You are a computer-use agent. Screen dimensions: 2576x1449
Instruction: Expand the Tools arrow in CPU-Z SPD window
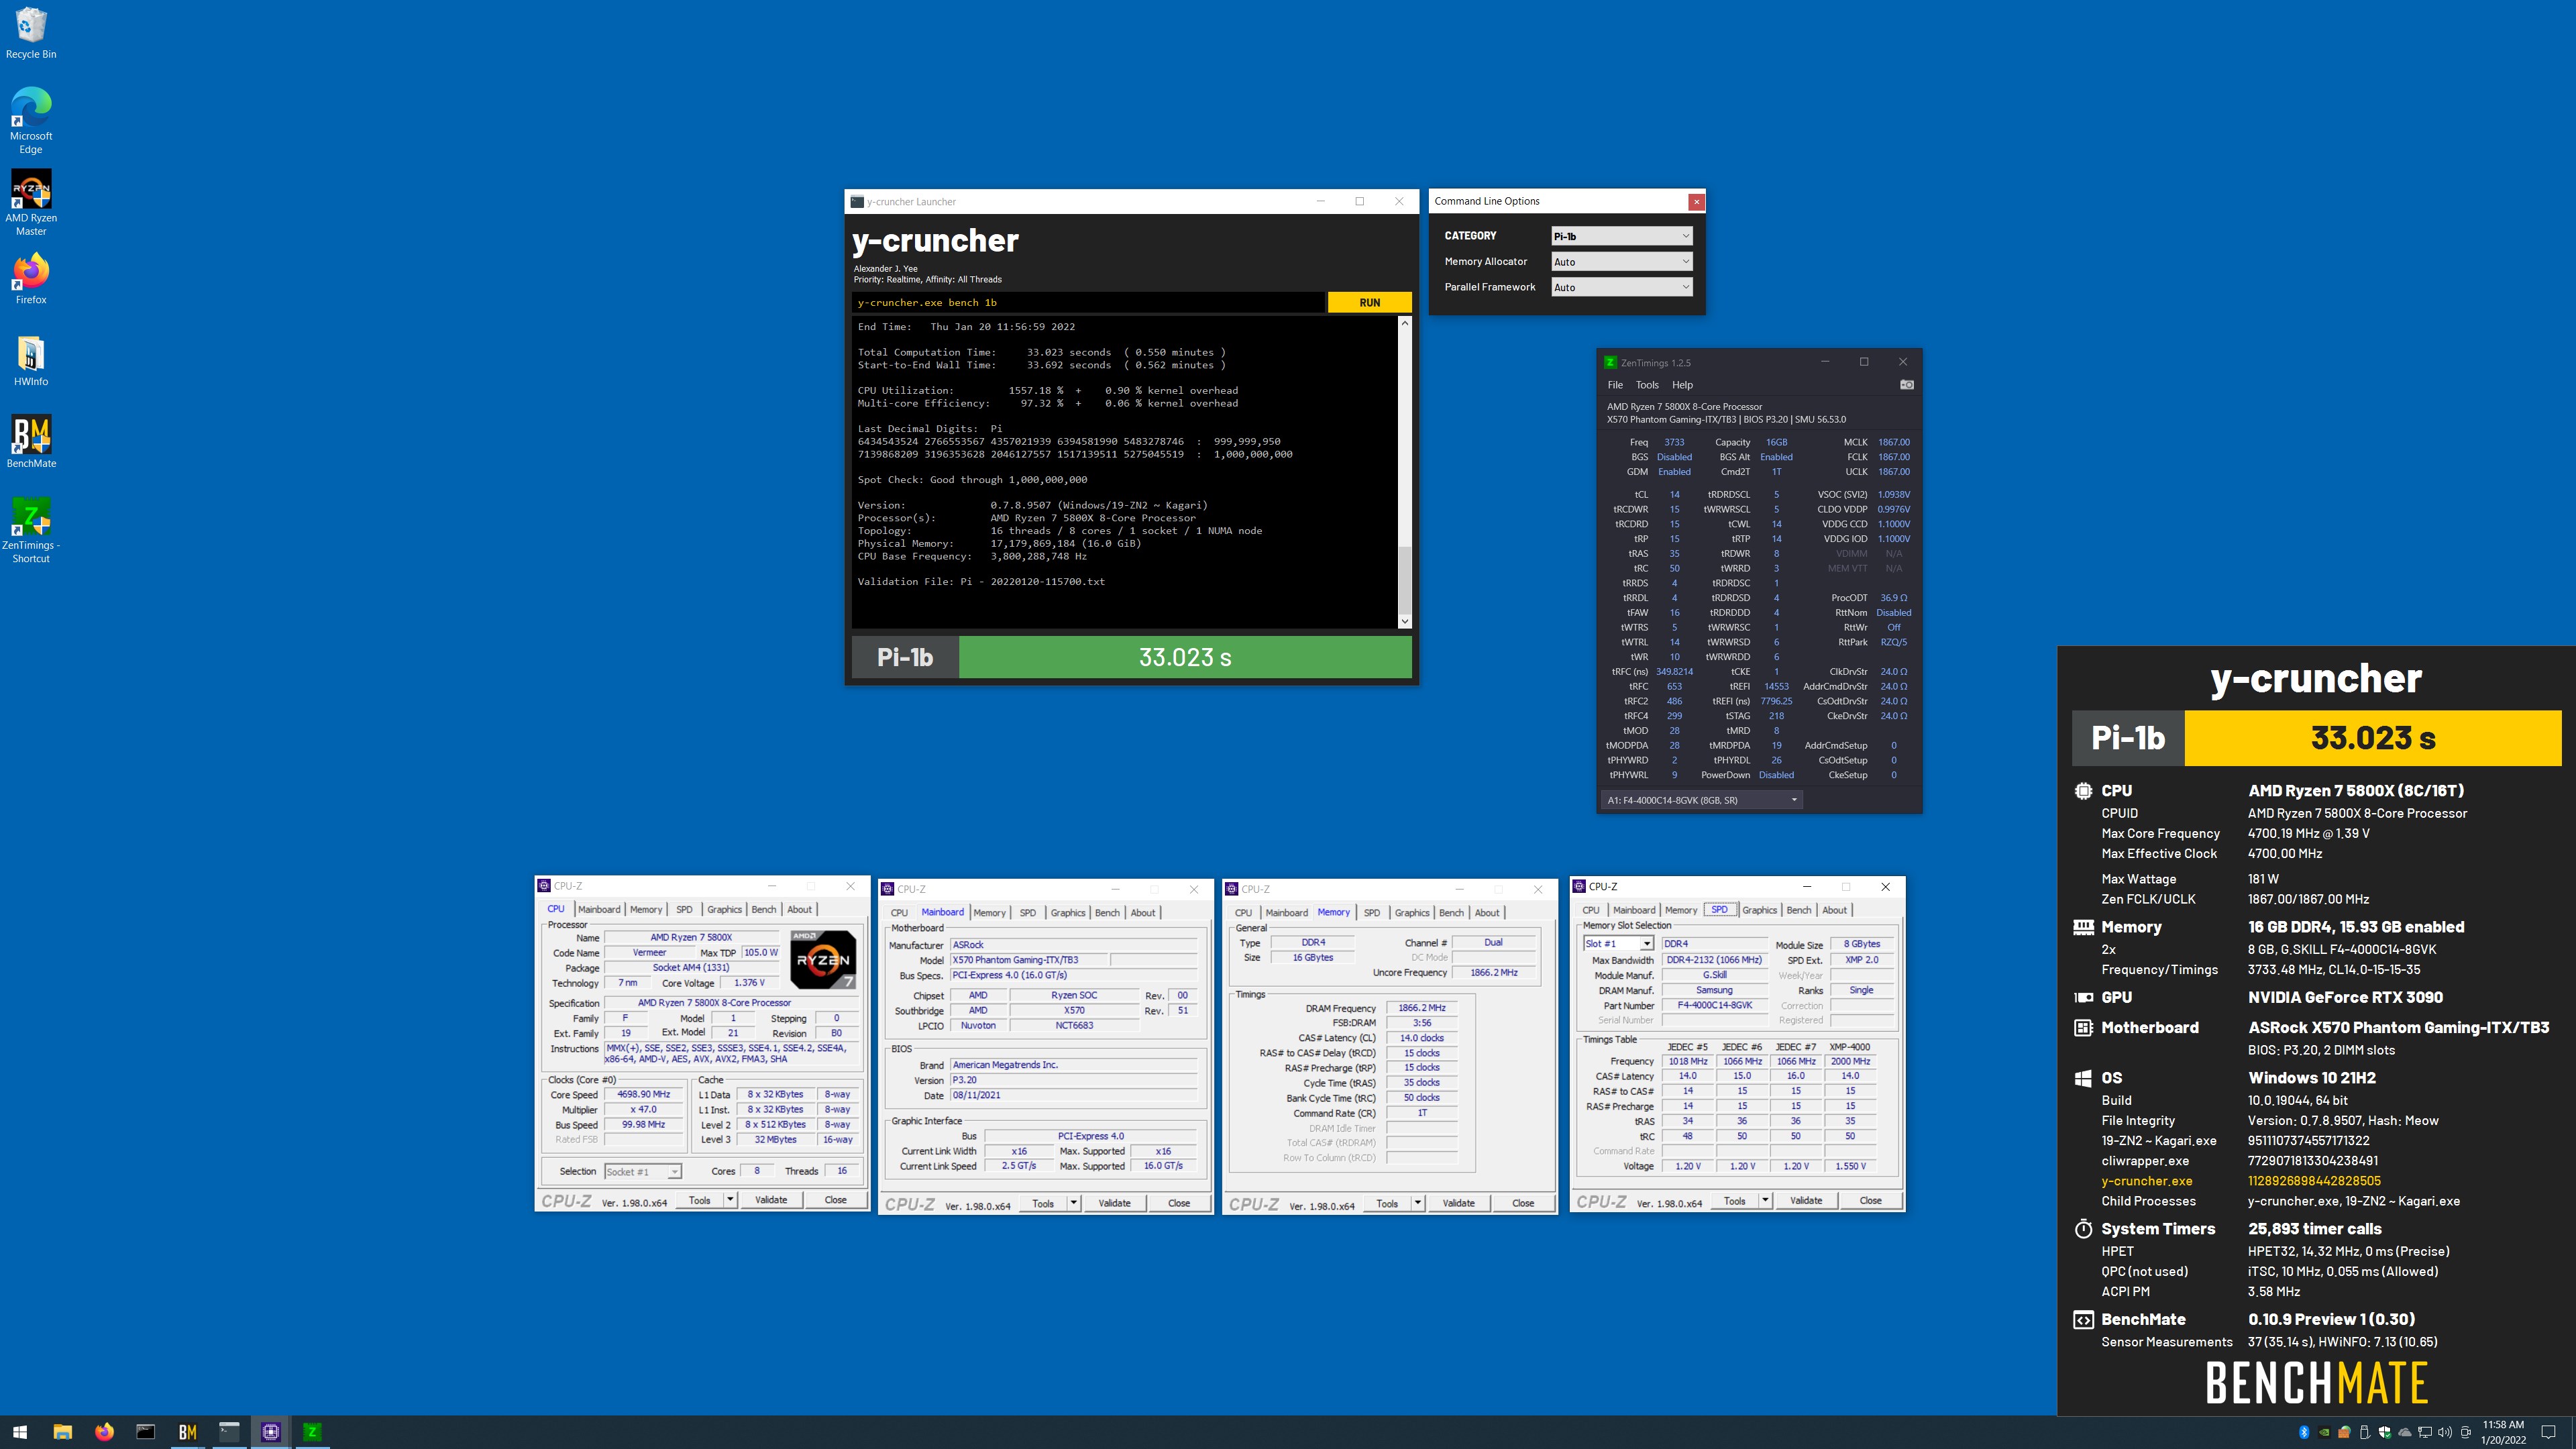(x=1765, y=1201)
